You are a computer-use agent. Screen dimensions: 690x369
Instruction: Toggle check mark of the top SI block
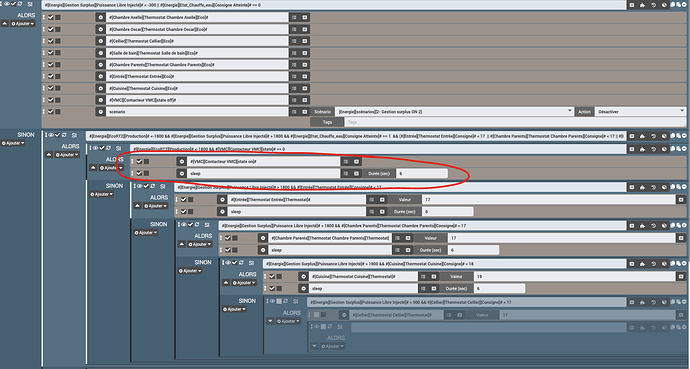13,4
